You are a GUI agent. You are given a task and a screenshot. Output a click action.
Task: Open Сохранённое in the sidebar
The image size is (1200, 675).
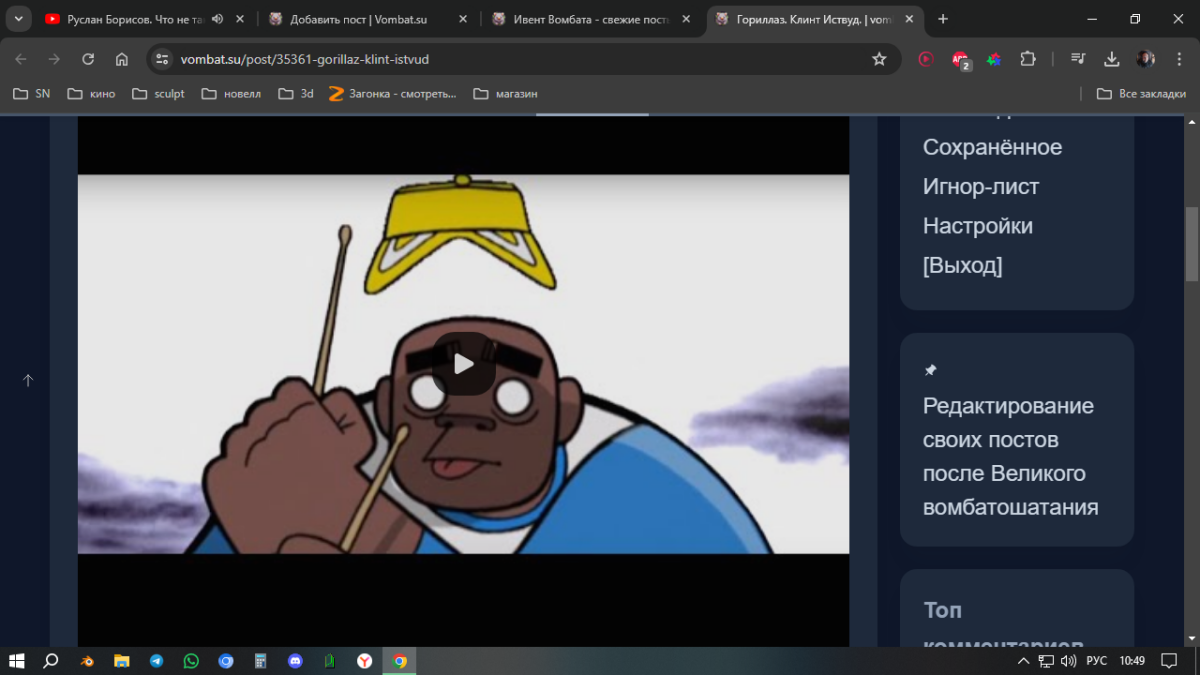coord(992,147)
